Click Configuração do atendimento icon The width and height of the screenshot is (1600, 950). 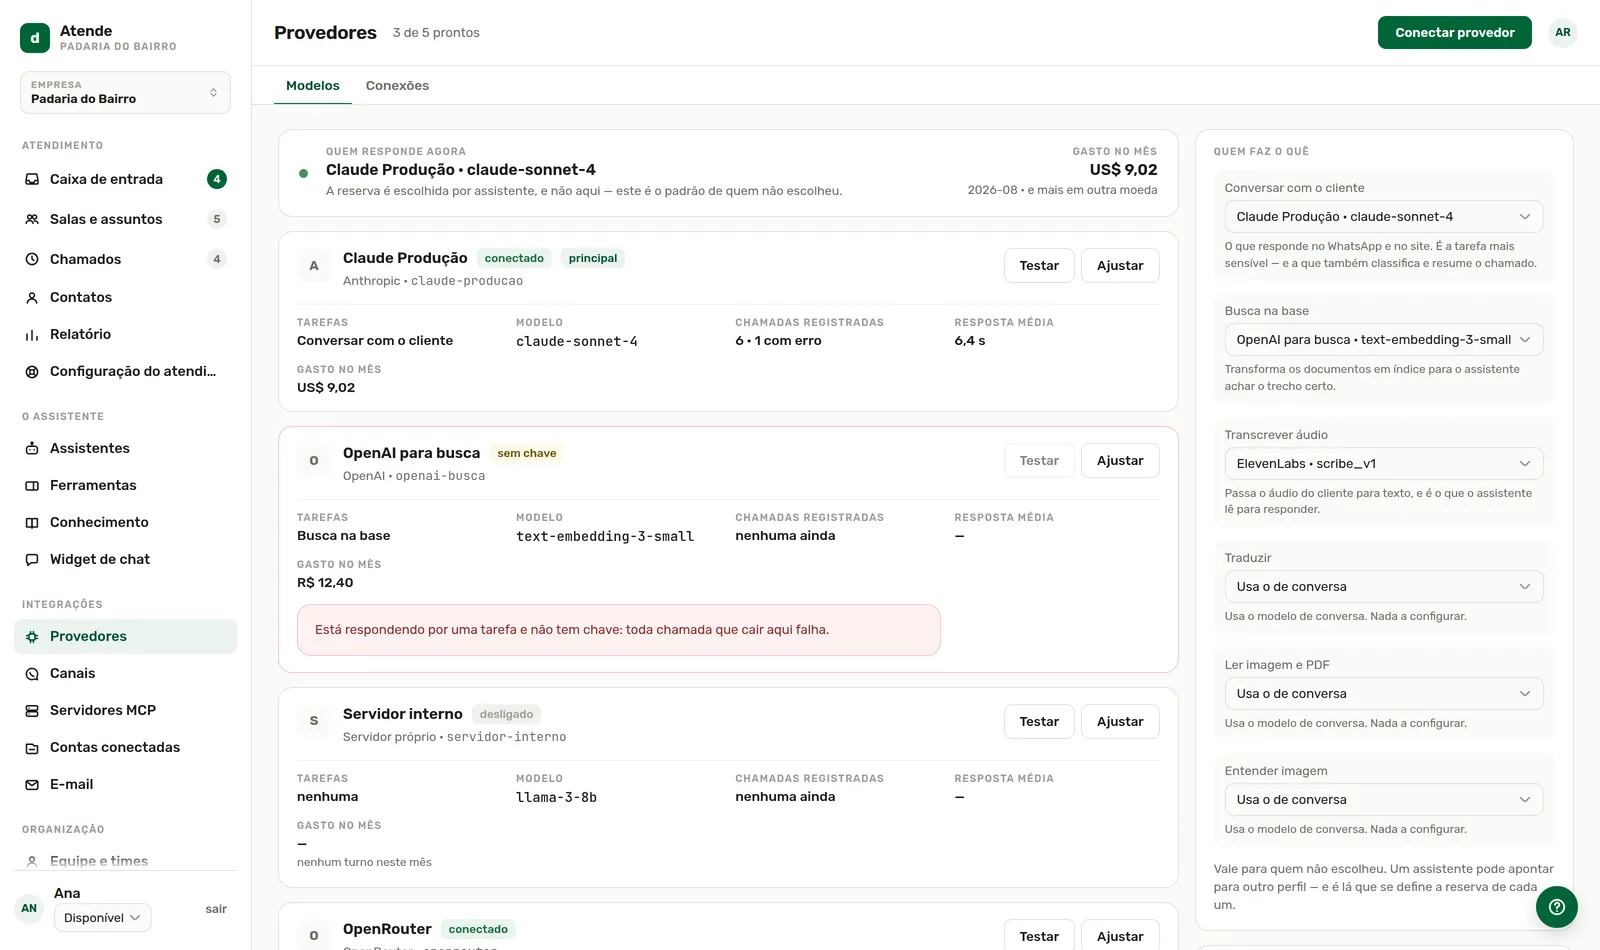(32, 371)
